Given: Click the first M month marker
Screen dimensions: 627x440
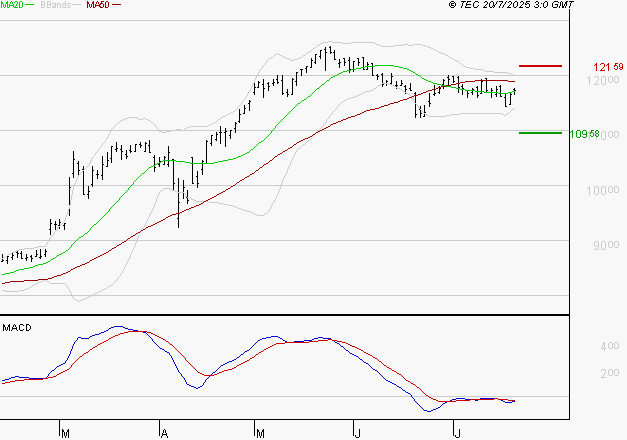Looking at the screenshot, I should [65, 433].
